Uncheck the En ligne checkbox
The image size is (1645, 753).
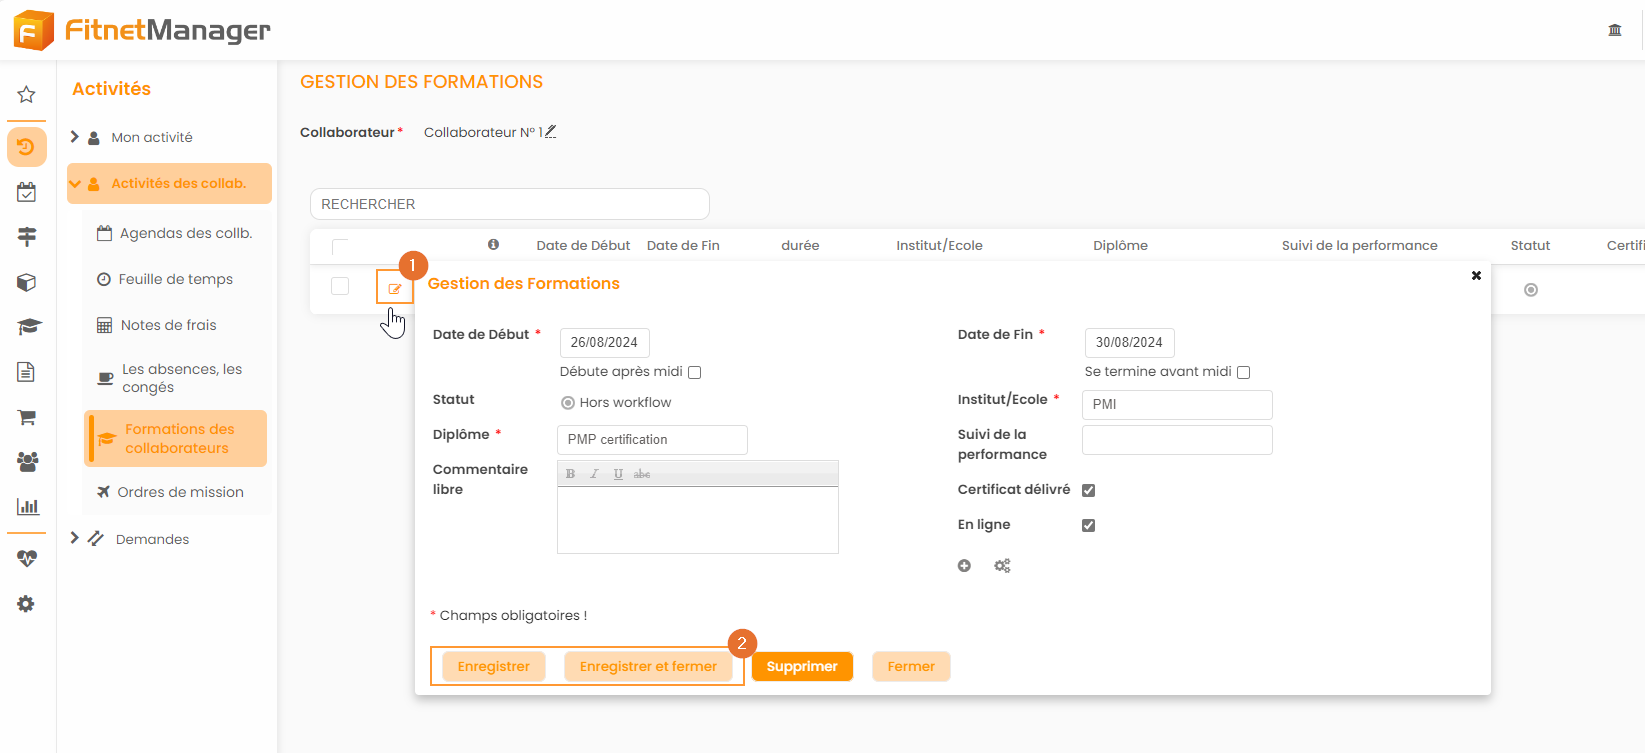(1088, 525)
